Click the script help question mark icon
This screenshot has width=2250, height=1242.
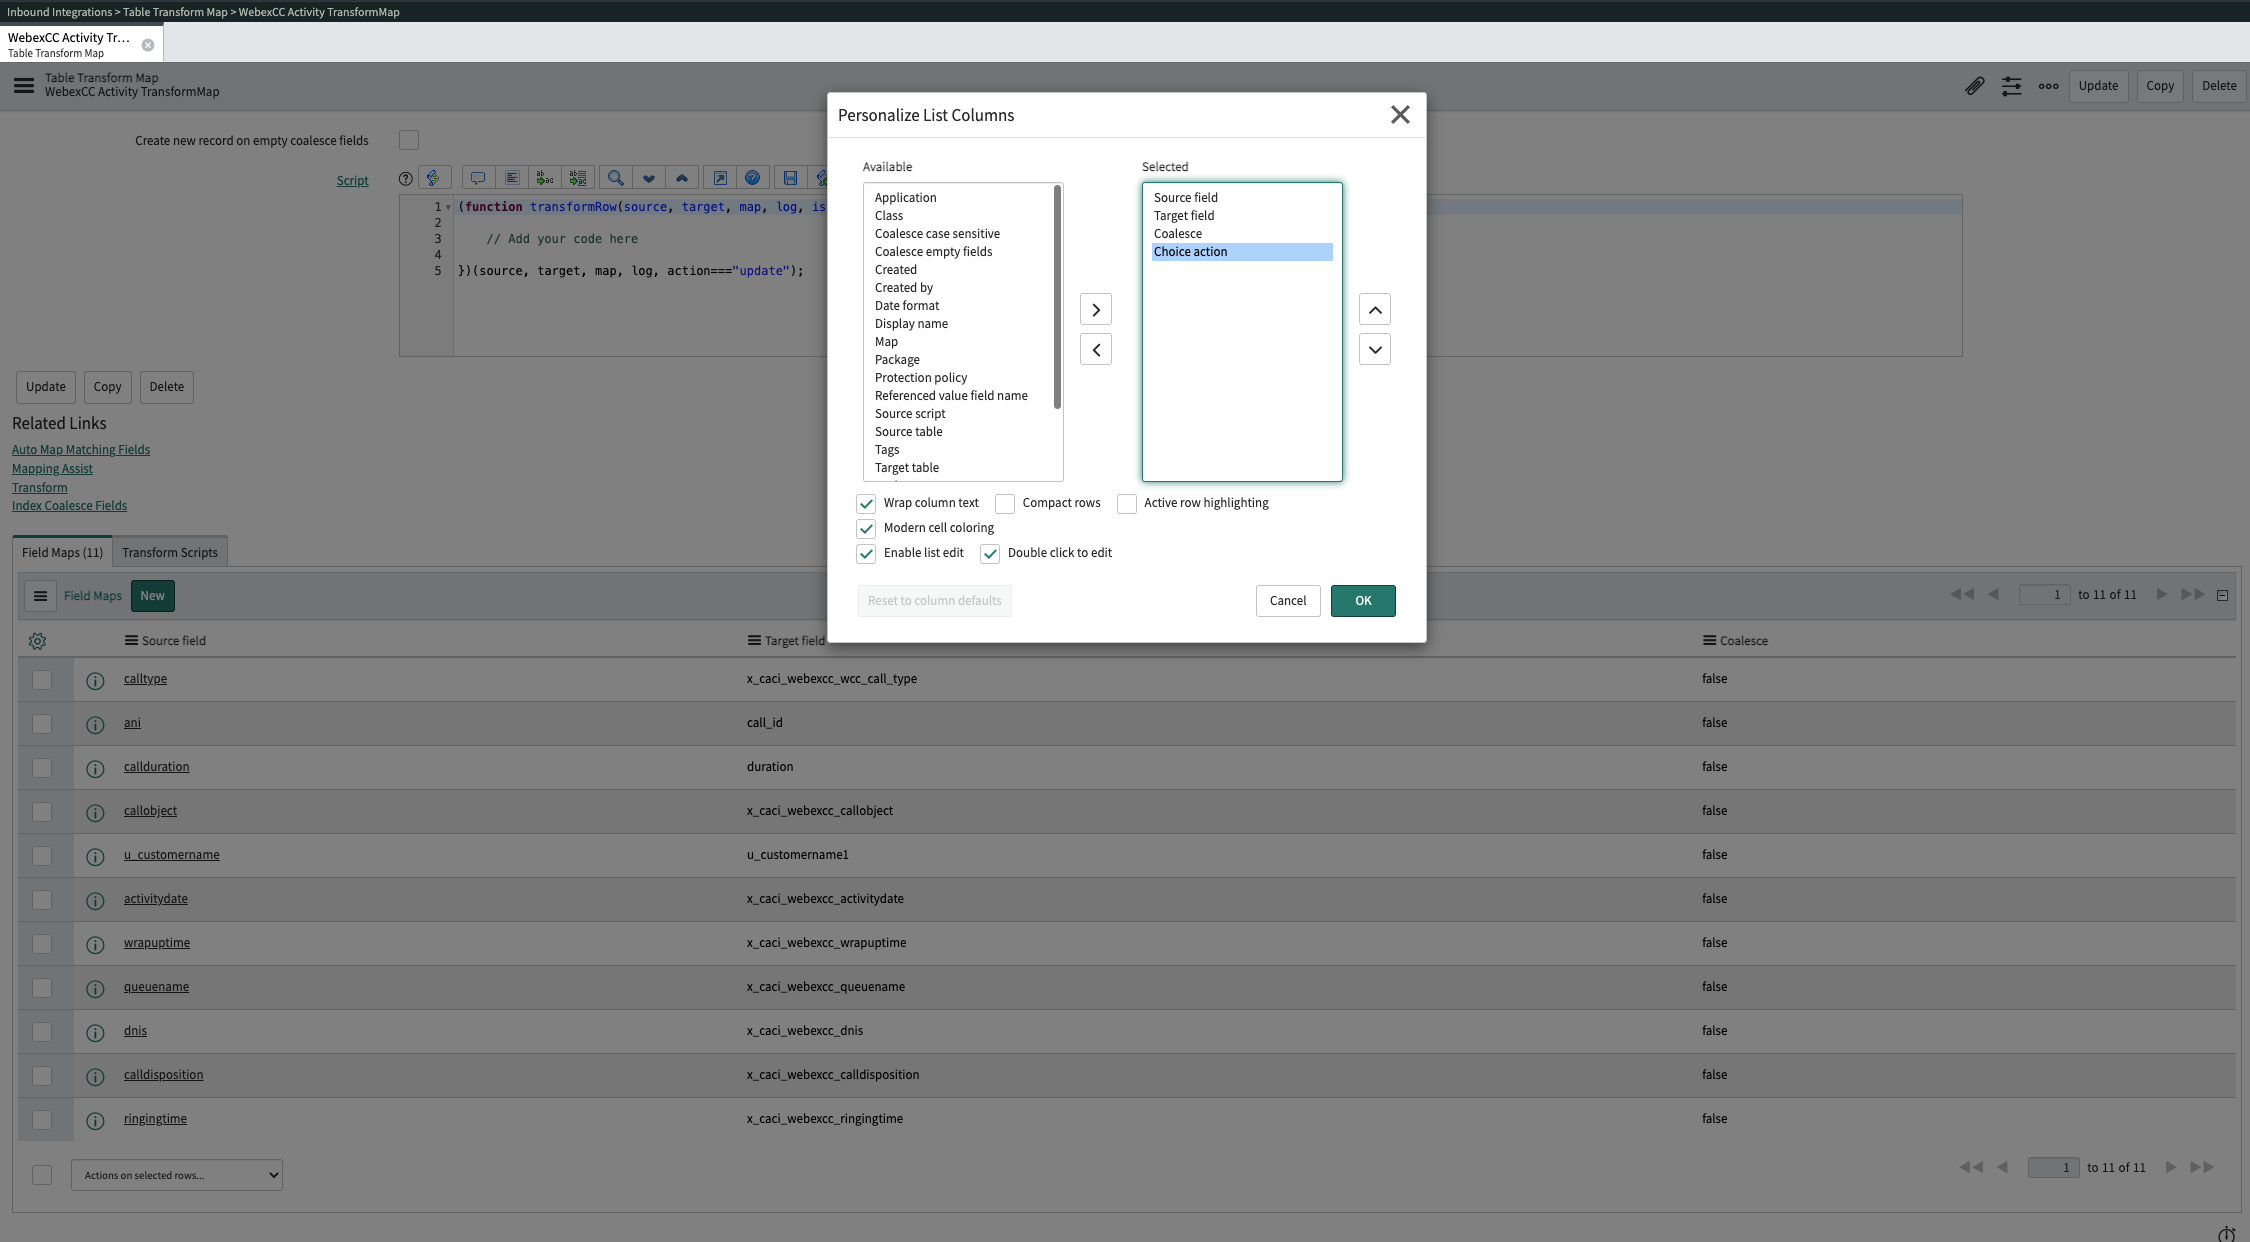[405, 179]
